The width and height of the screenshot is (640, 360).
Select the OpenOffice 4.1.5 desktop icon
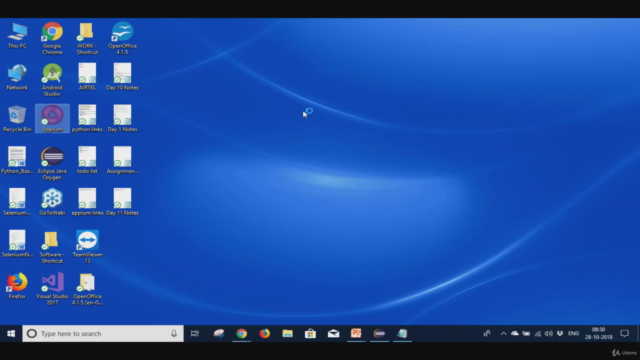pyautogui.click(x=122, y=38)
